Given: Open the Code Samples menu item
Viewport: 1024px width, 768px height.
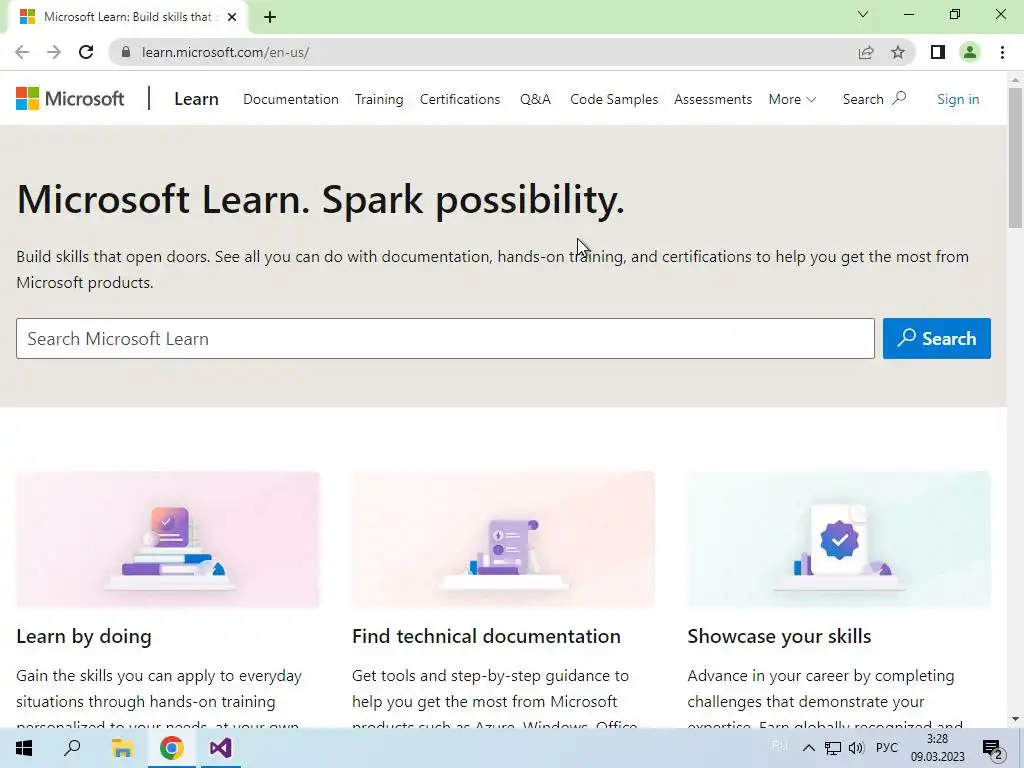Looking at the screenshot, I should click(614, 99).
